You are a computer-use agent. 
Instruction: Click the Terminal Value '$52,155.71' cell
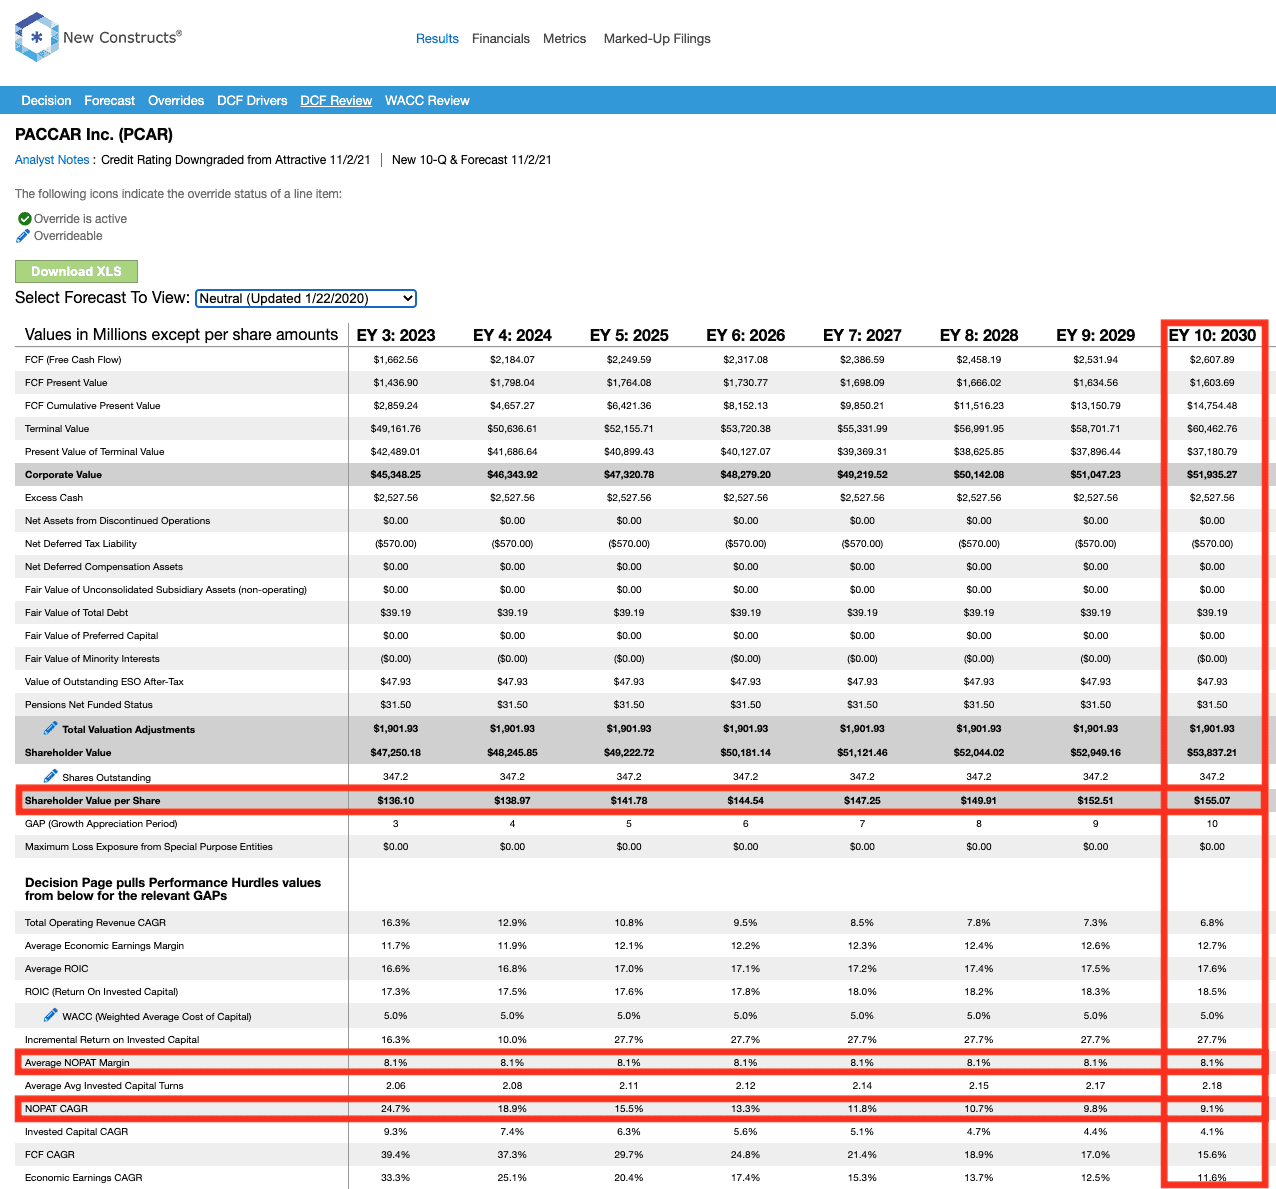coord(629,429)
